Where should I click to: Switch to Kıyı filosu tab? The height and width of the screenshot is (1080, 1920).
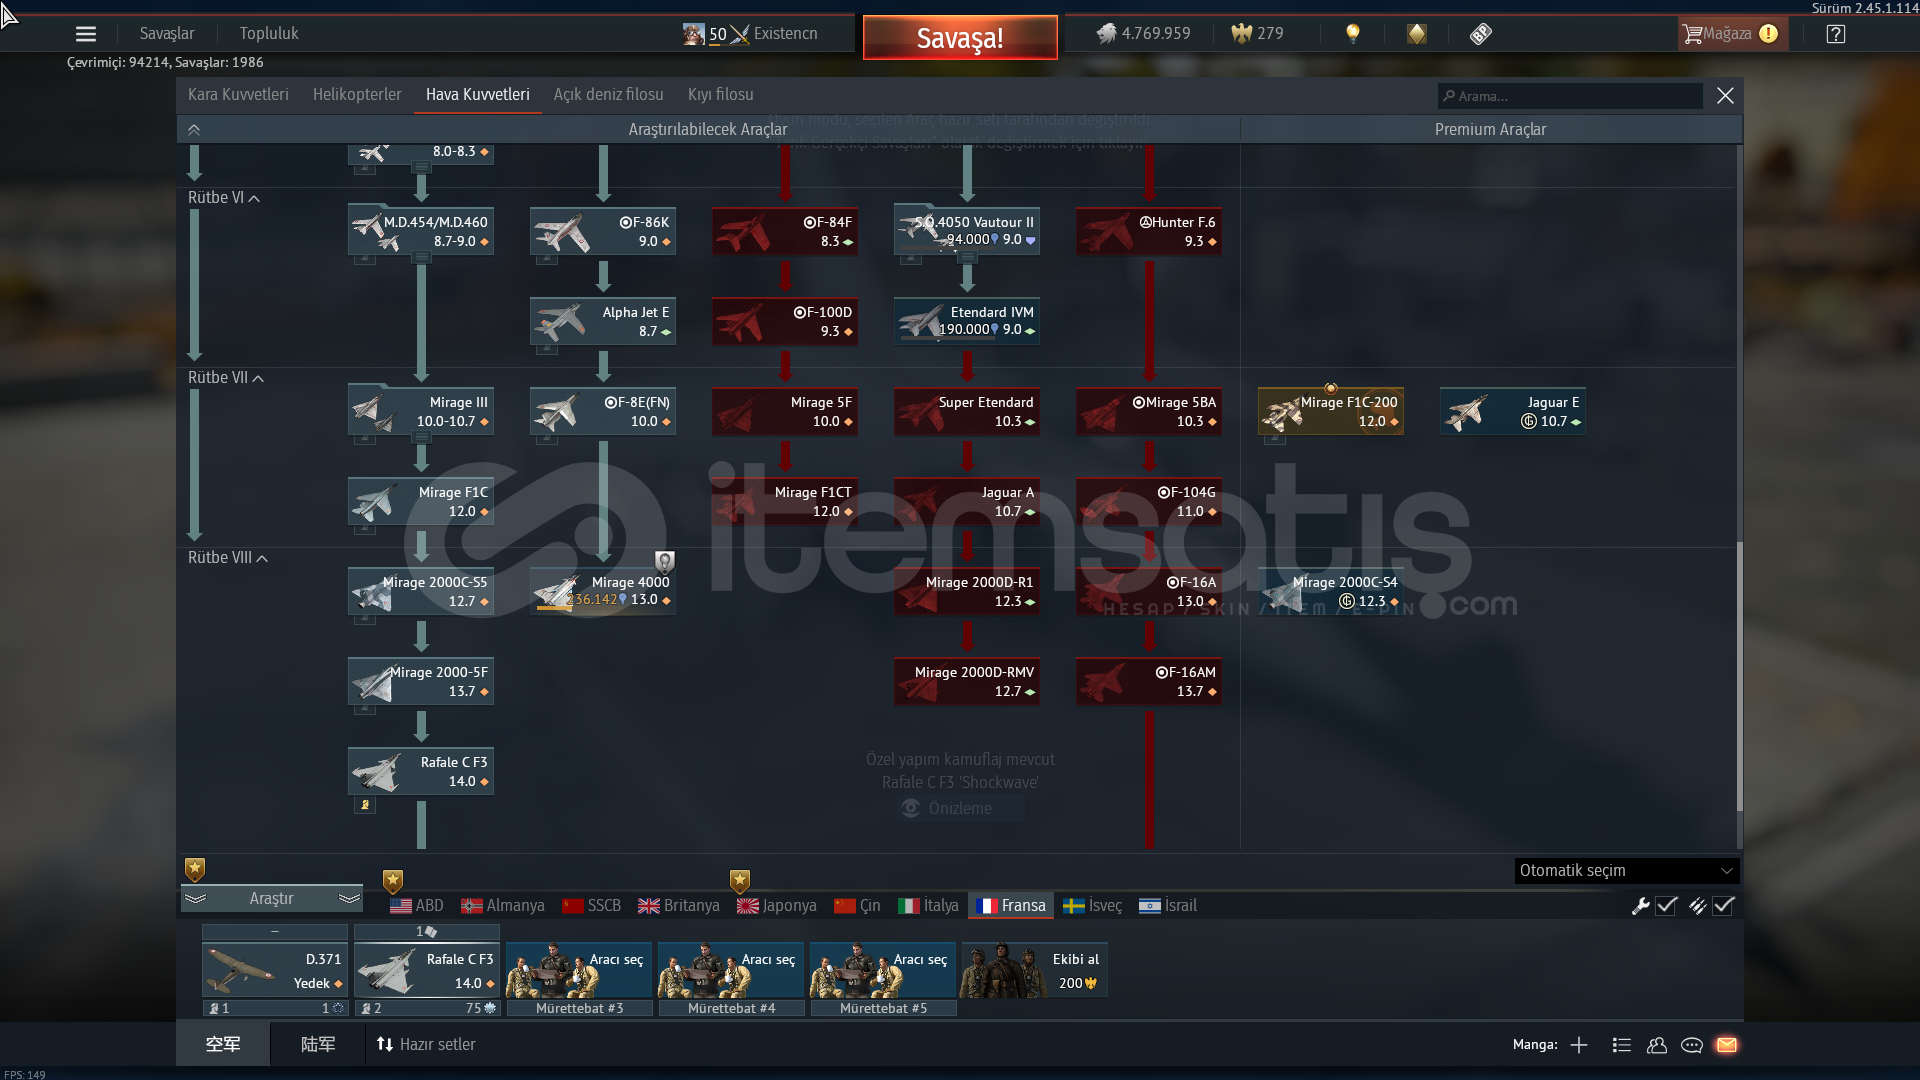click(721, 95)
